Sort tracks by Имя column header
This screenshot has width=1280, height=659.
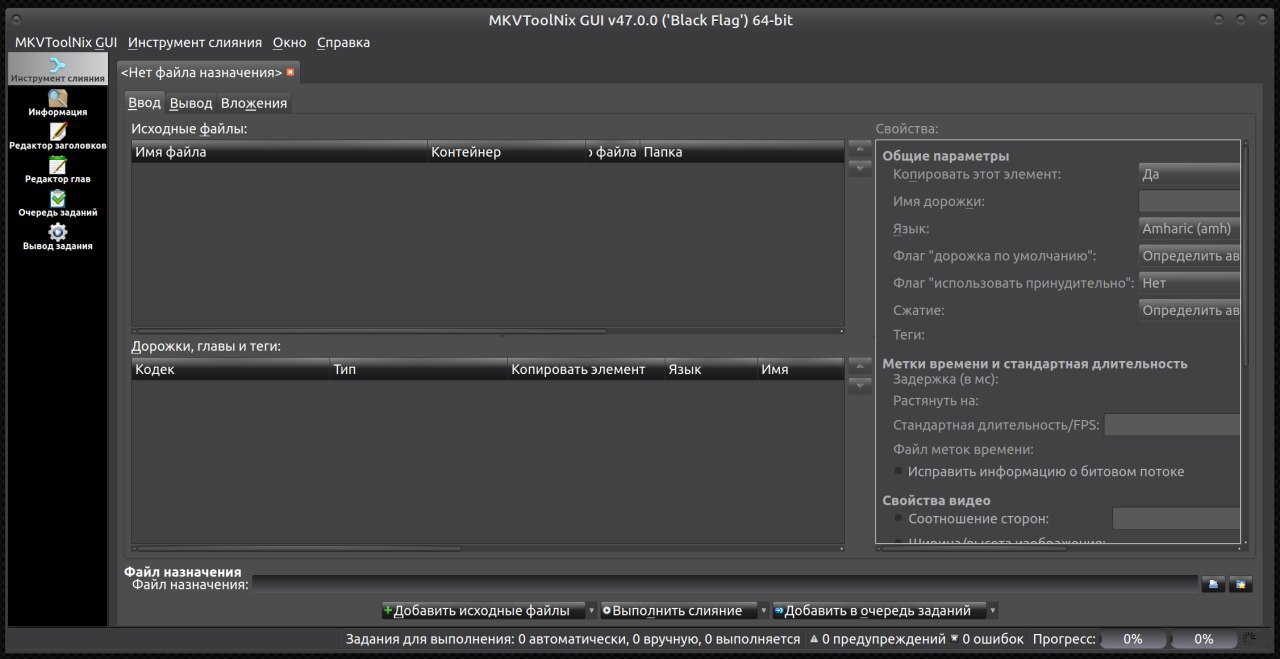(800, 369)
